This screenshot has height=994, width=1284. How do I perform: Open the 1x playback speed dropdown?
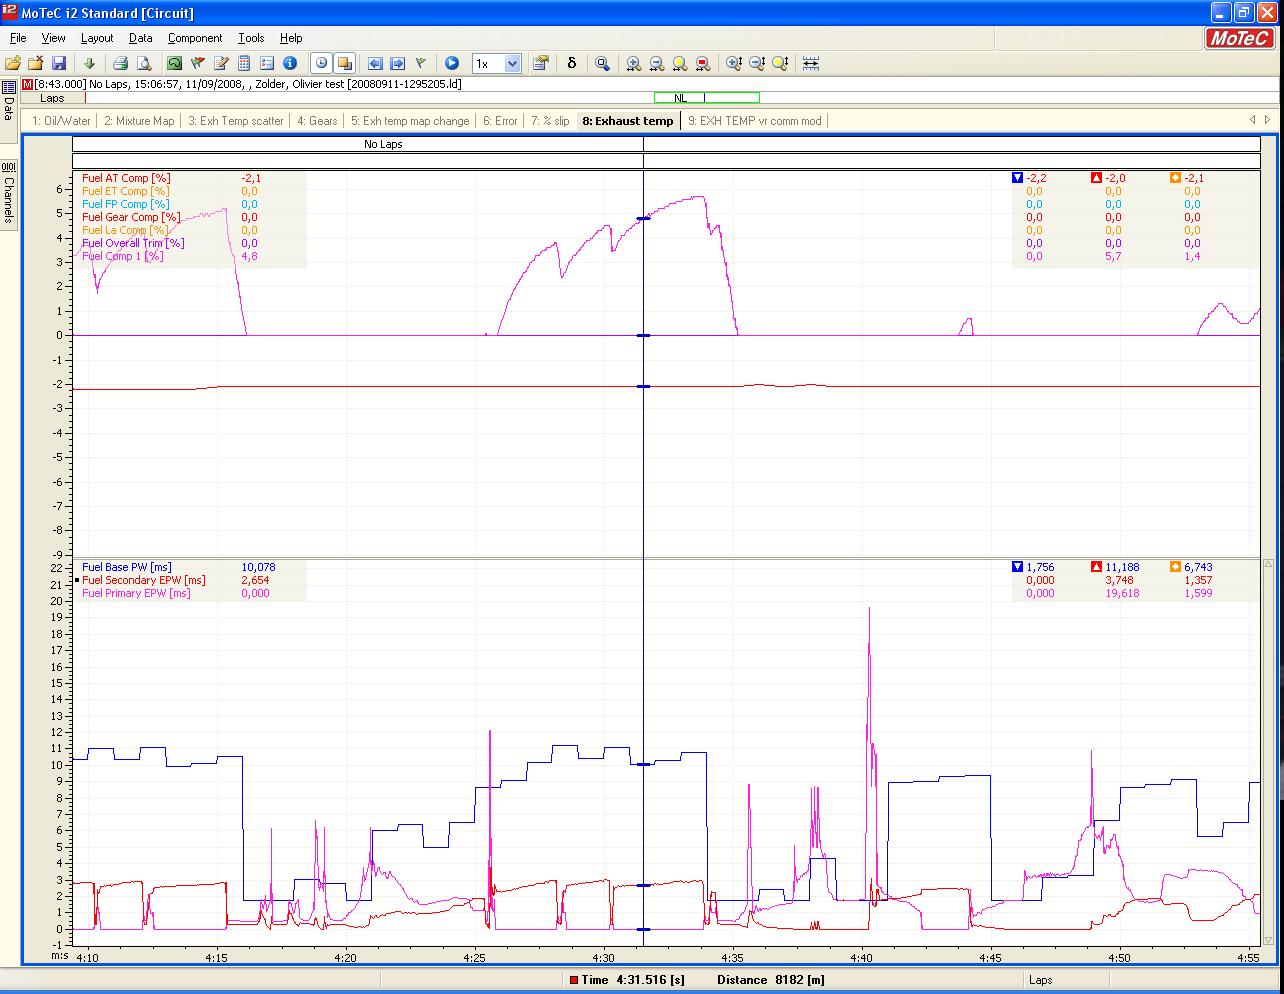514,63
